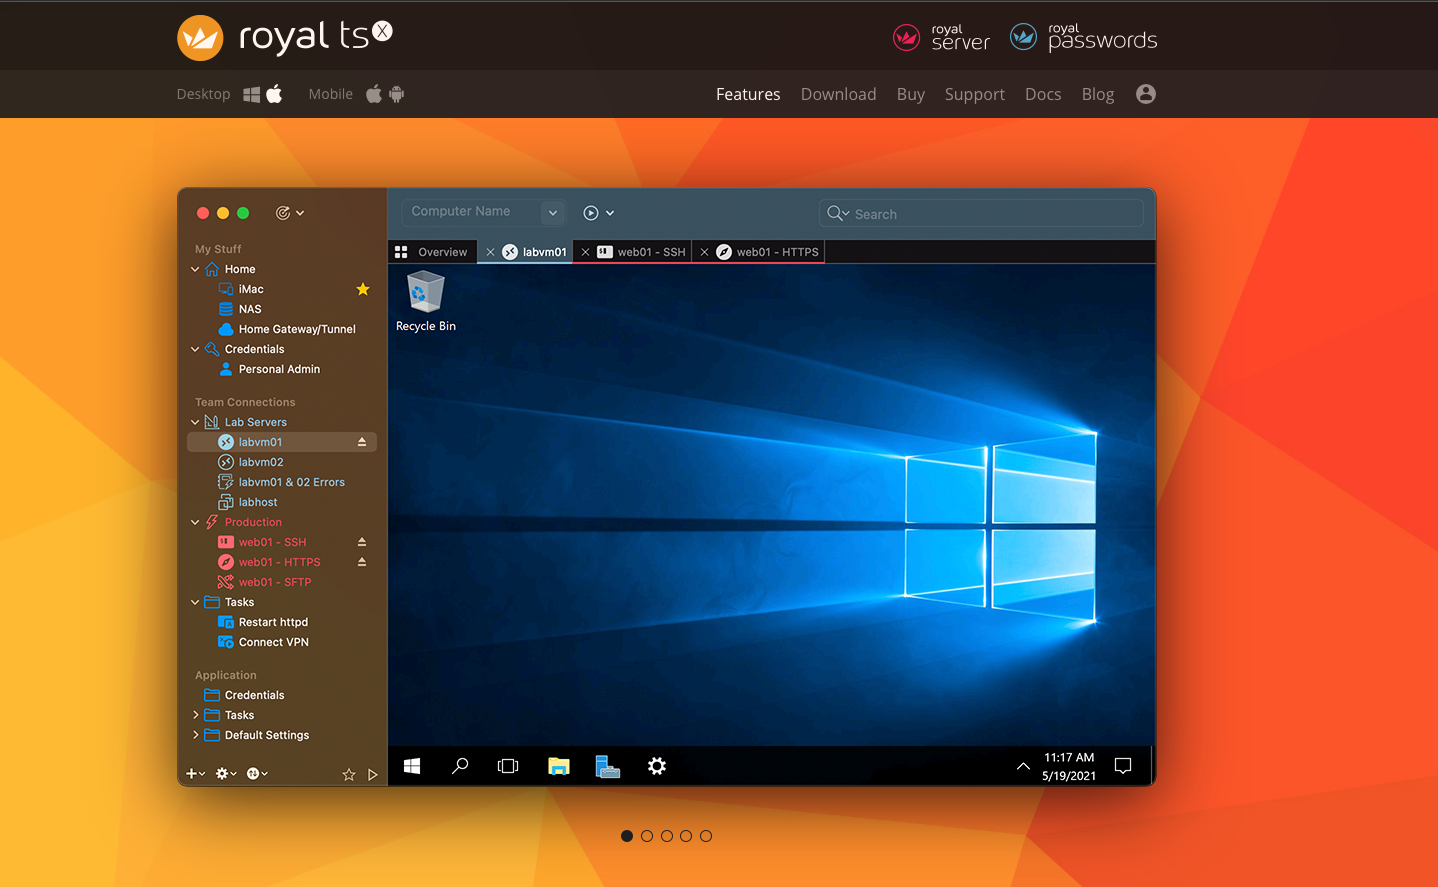This screenshot has height=887, width=1438.
Task: Open File Explorer from the taskbar
Action: [559, 766]
